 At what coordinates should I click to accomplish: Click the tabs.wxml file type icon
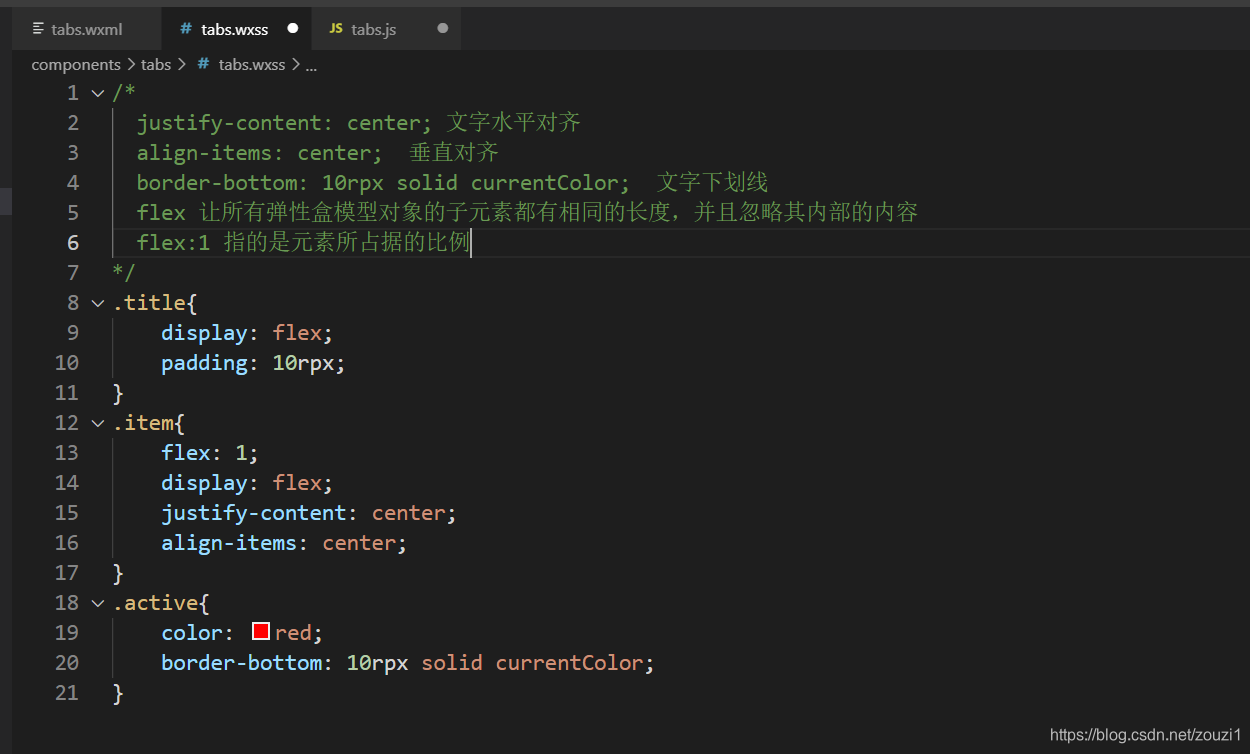38,29
